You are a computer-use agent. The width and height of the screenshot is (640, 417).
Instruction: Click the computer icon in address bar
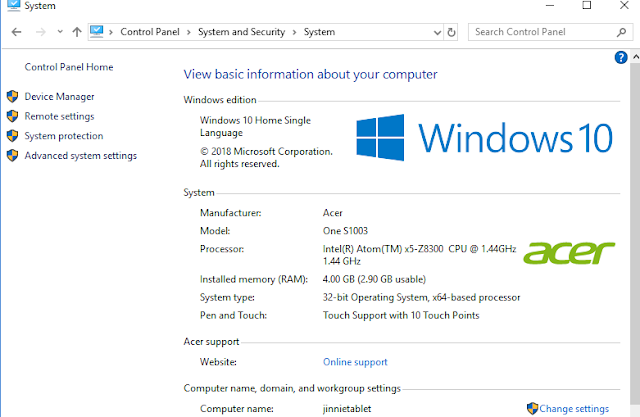click(x=97, y=31)
